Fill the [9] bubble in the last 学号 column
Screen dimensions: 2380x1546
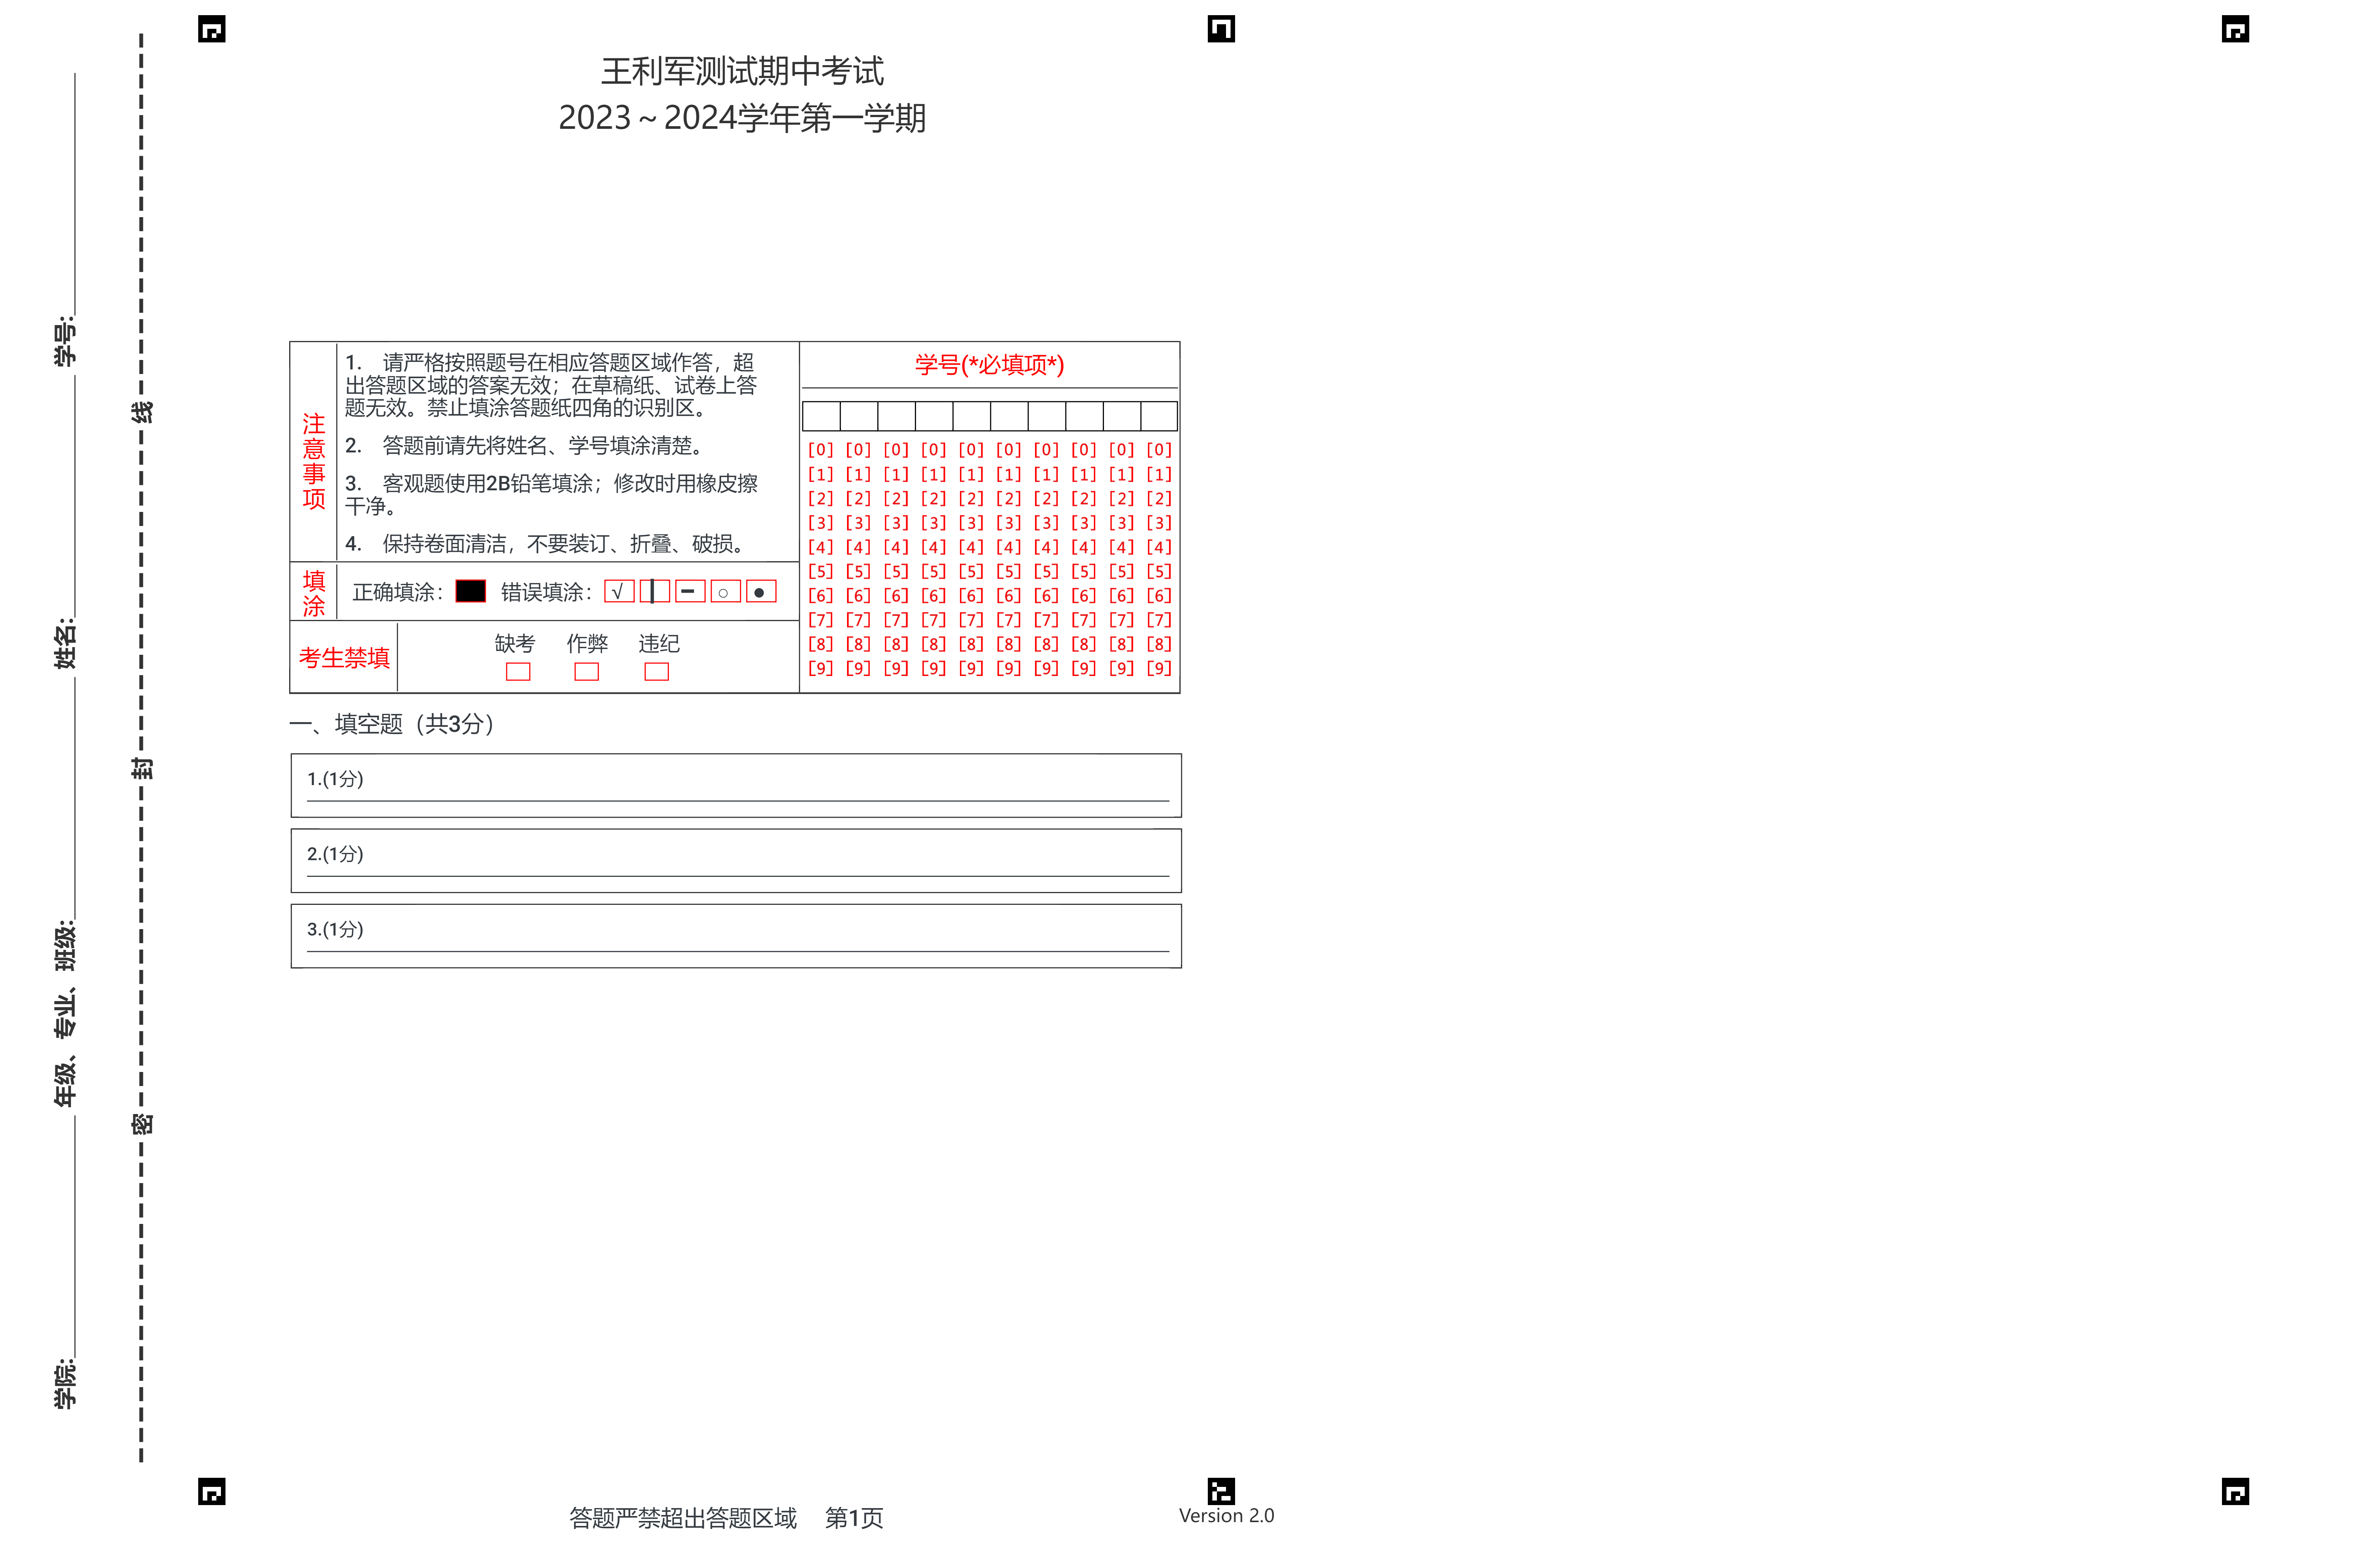1159,668
